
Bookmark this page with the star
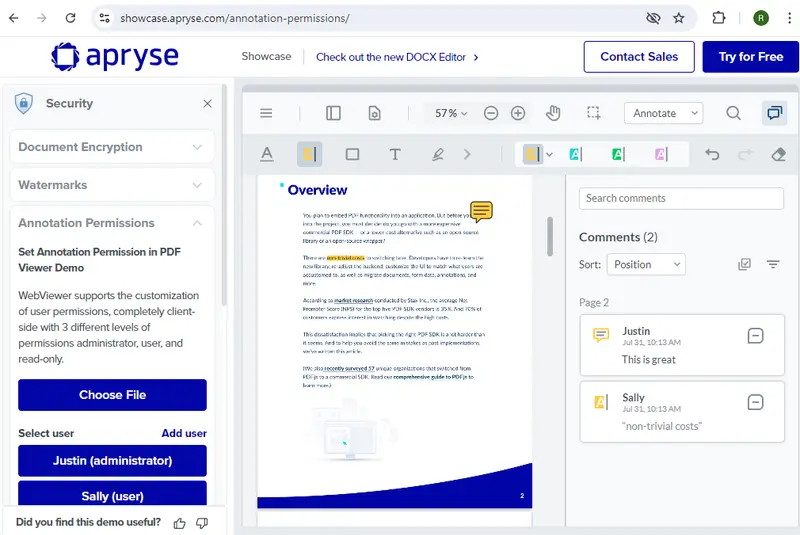(679, 18)
